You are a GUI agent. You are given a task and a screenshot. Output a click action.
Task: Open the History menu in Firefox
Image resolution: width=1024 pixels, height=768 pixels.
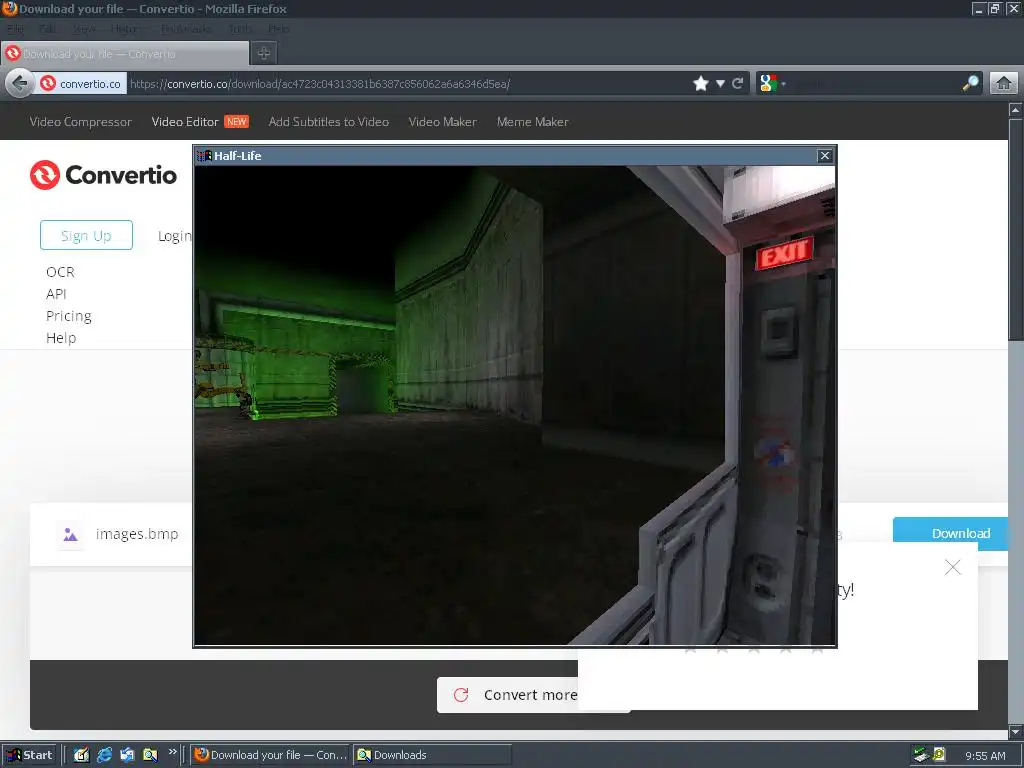[x=128, y=29]
